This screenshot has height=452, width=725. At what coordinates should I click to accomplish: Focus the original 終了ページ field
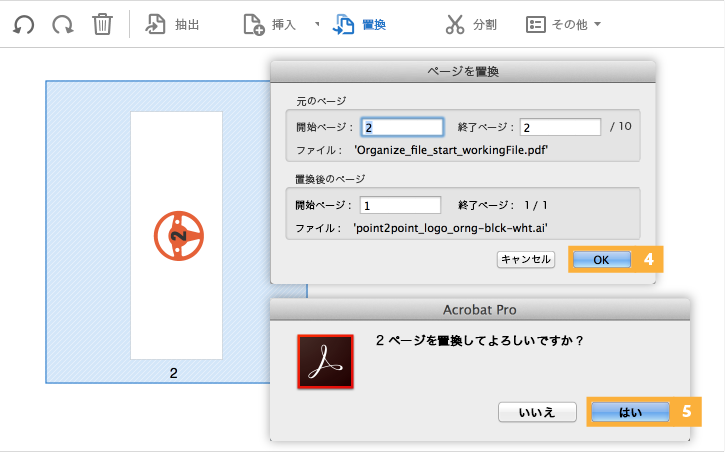point(560,127)
